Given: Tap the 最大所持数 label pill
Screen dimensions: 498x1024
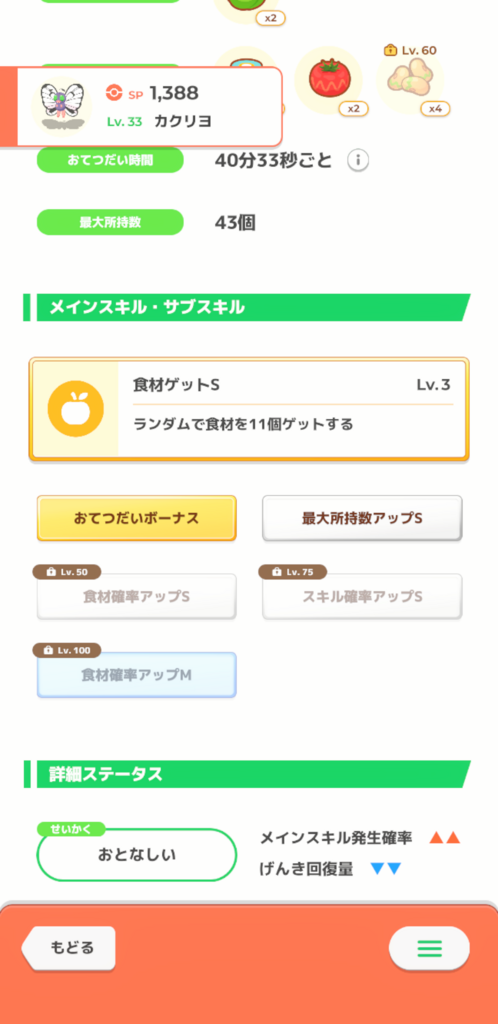Looking at the screenshot, I should pyautogui.click(x=110, y=222).
